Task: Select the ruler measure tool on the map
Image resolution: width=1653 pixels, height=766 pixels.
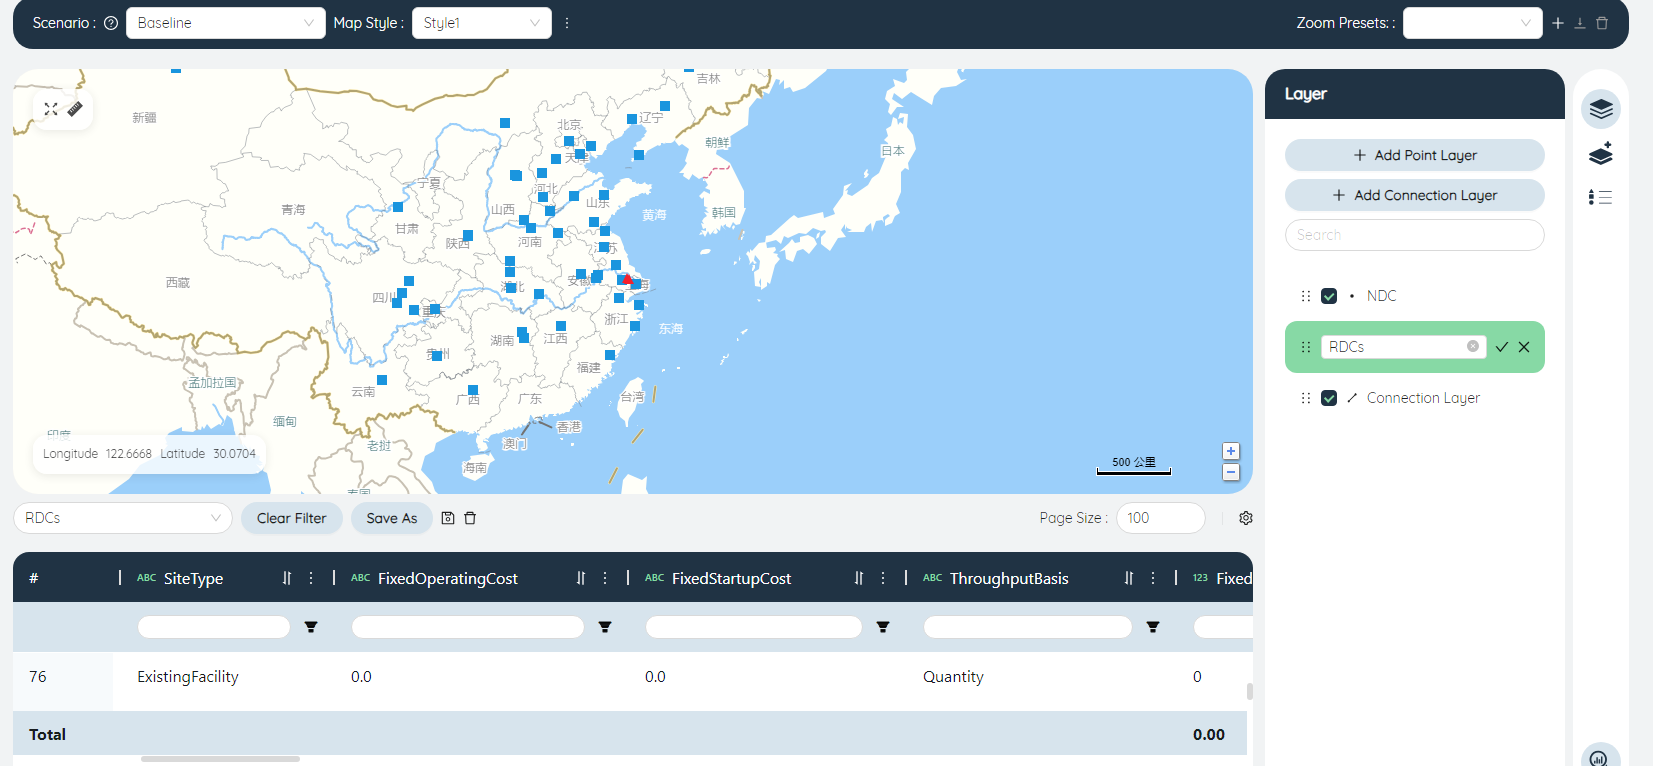Action: pyautogui.click(x=75, y=109)
